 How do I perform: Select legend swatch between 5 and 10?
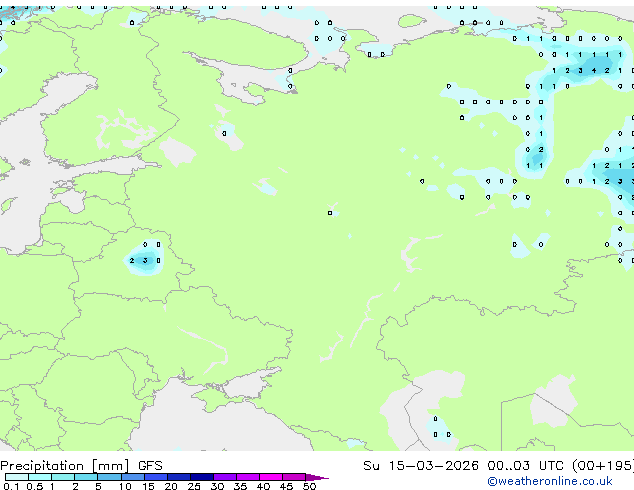click(x=110, y=477)
